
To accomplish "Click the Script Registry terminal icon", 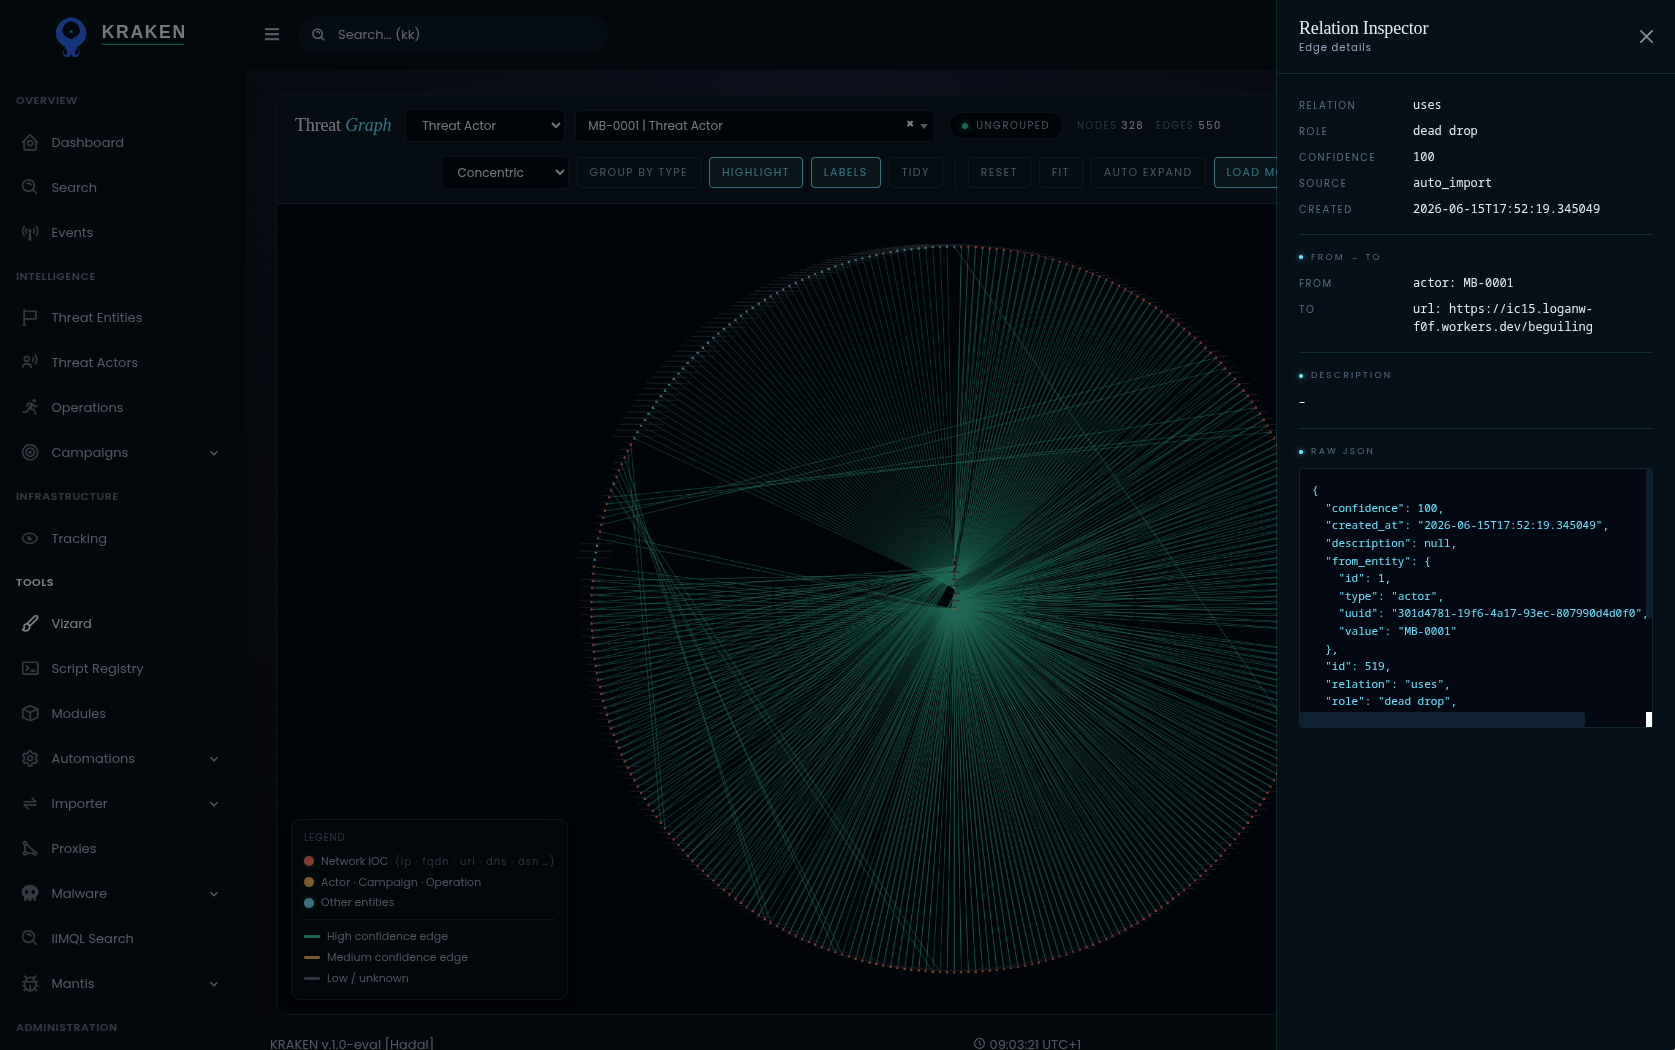I will (30, 668).
